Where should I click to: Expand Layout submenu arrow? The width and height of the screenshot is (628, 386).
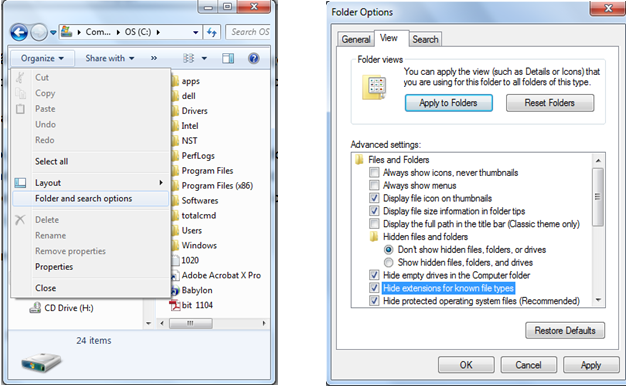point(161,183)
